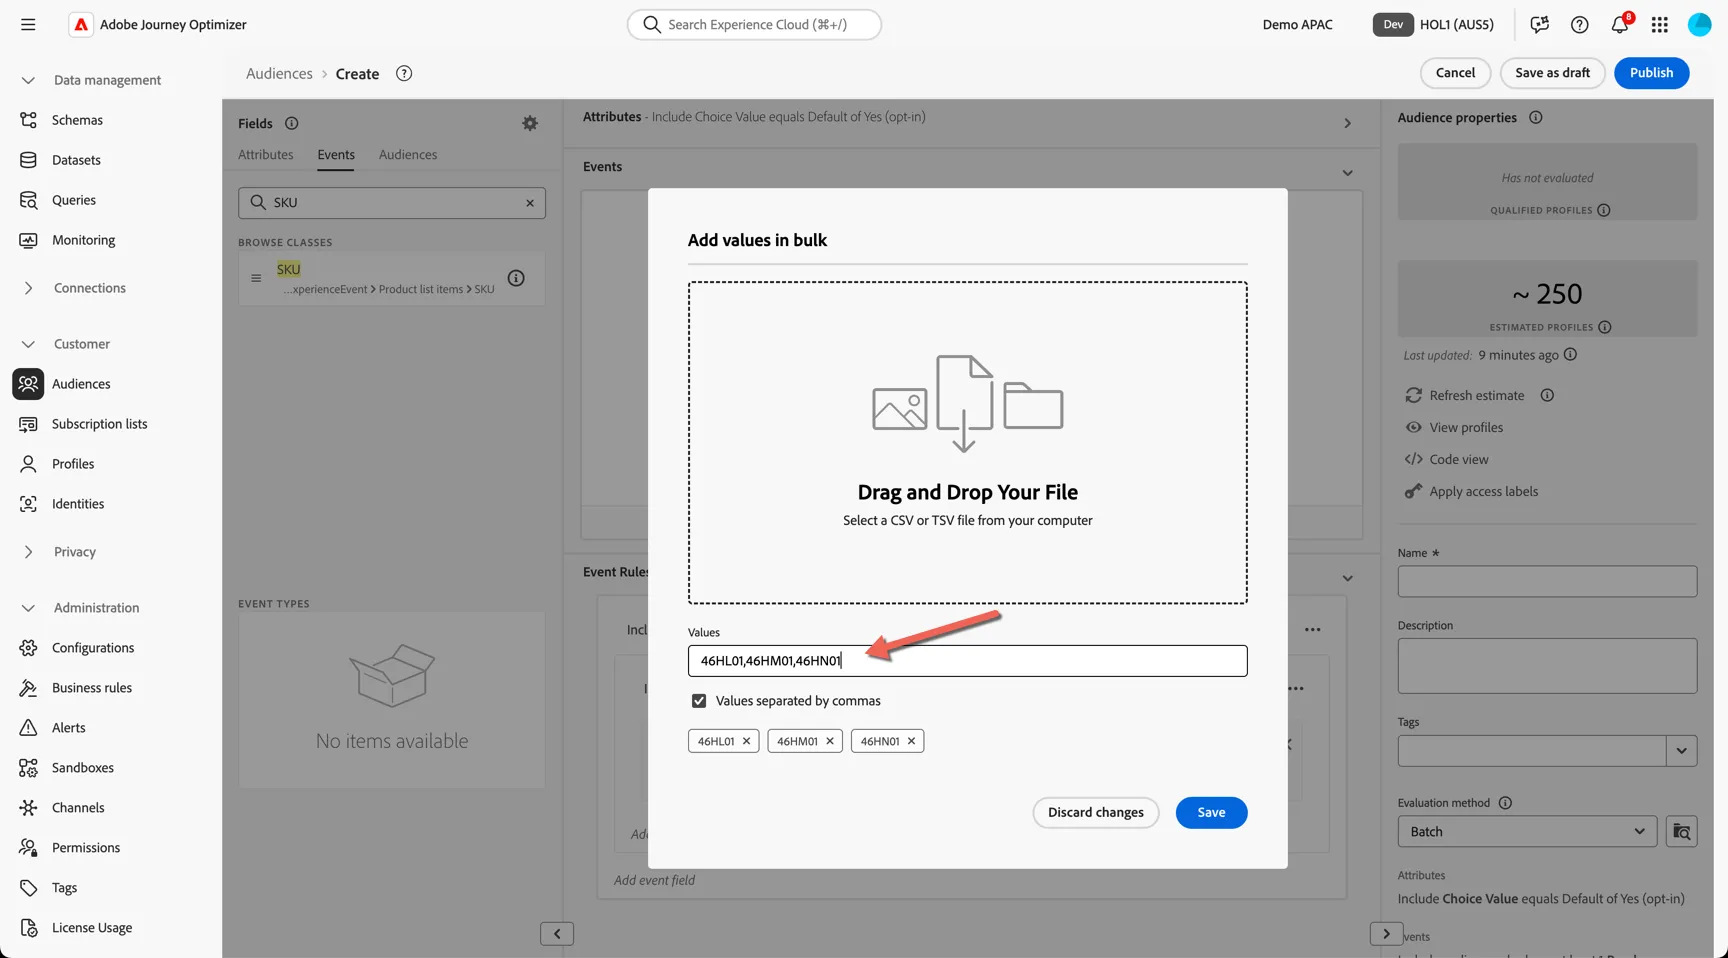
Task: Expand the Connections section
Action: [28, 288]
